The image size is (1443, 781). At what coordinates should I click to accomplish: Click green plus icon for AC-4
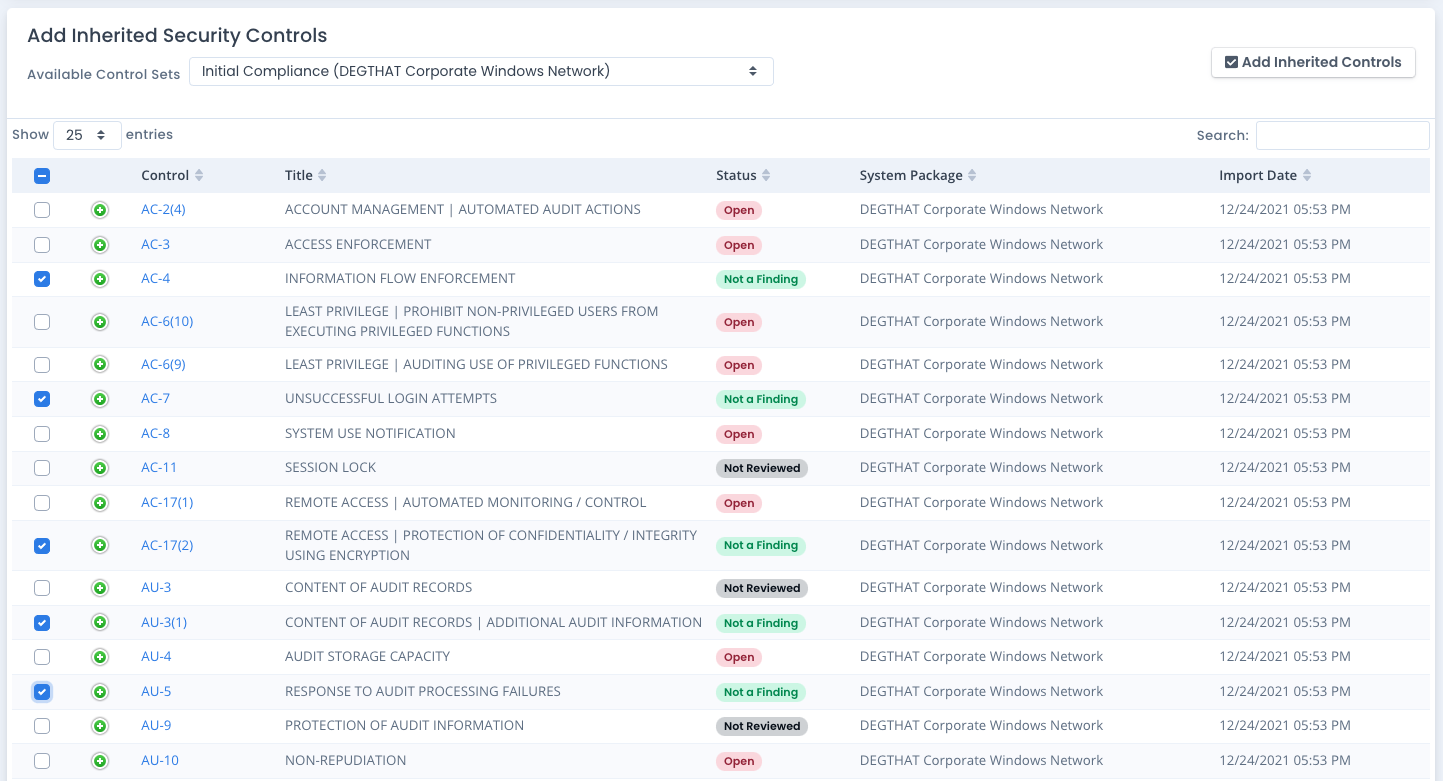pyautogui.click(x=100, y=279)
